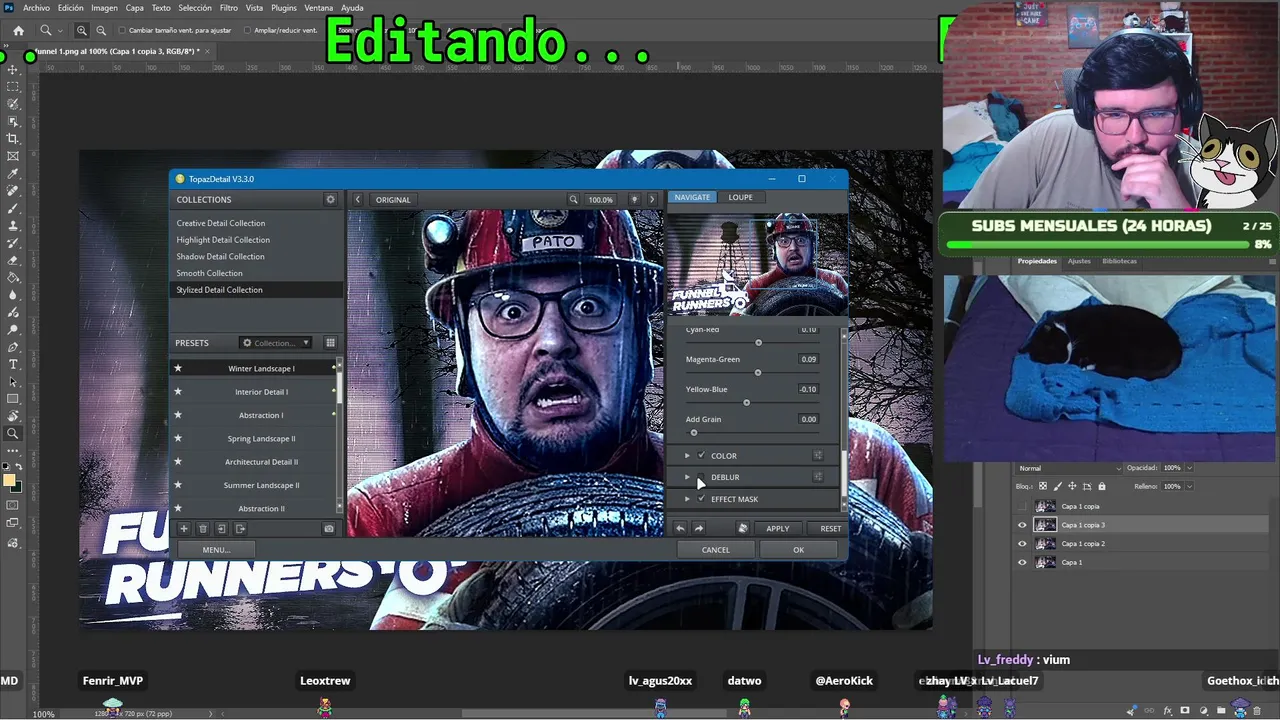Screen dimensions: 1280x720
Task: Click the zoom in magnifier in options bar
Action: click(x=82, y=31)
